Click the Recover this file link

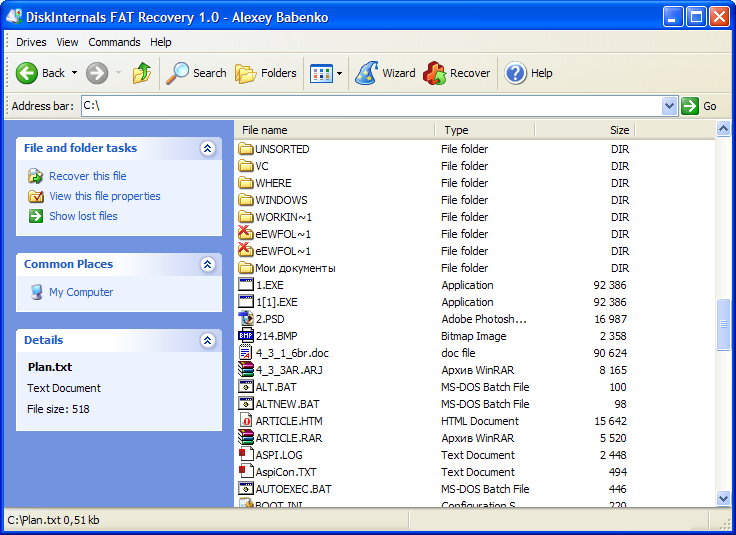87,176
